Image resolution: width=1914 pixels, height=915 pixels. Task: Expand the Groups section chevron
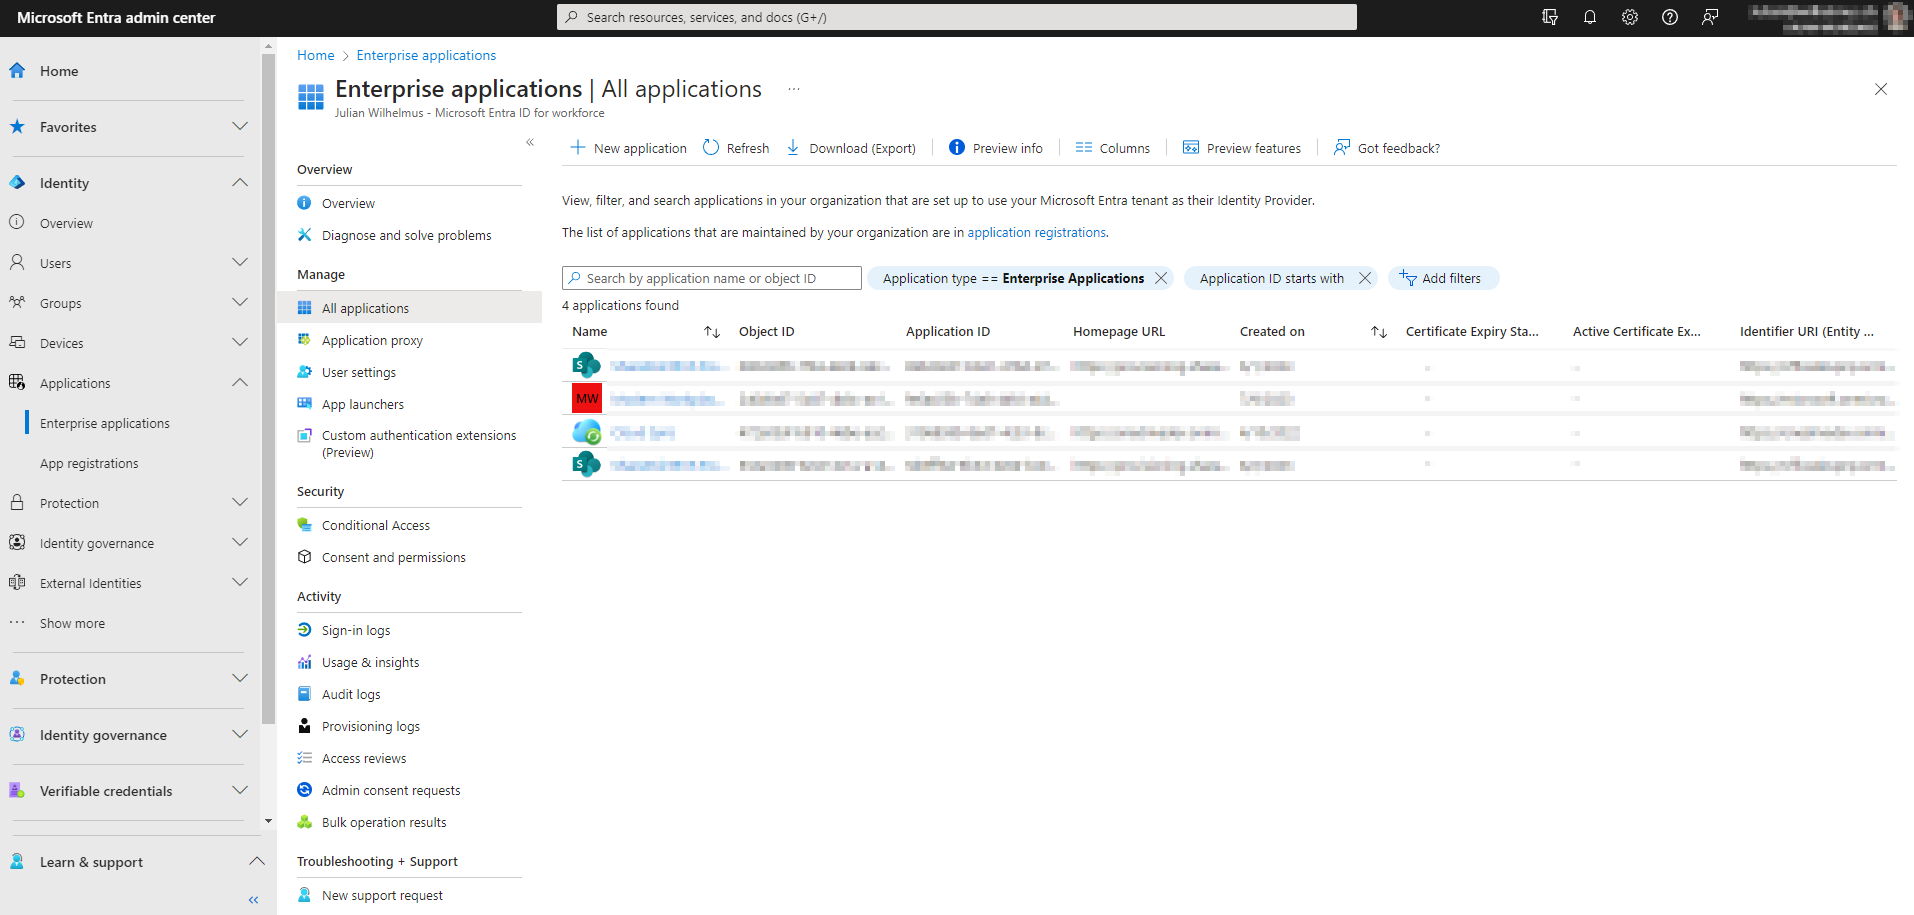tap(240, 303)
